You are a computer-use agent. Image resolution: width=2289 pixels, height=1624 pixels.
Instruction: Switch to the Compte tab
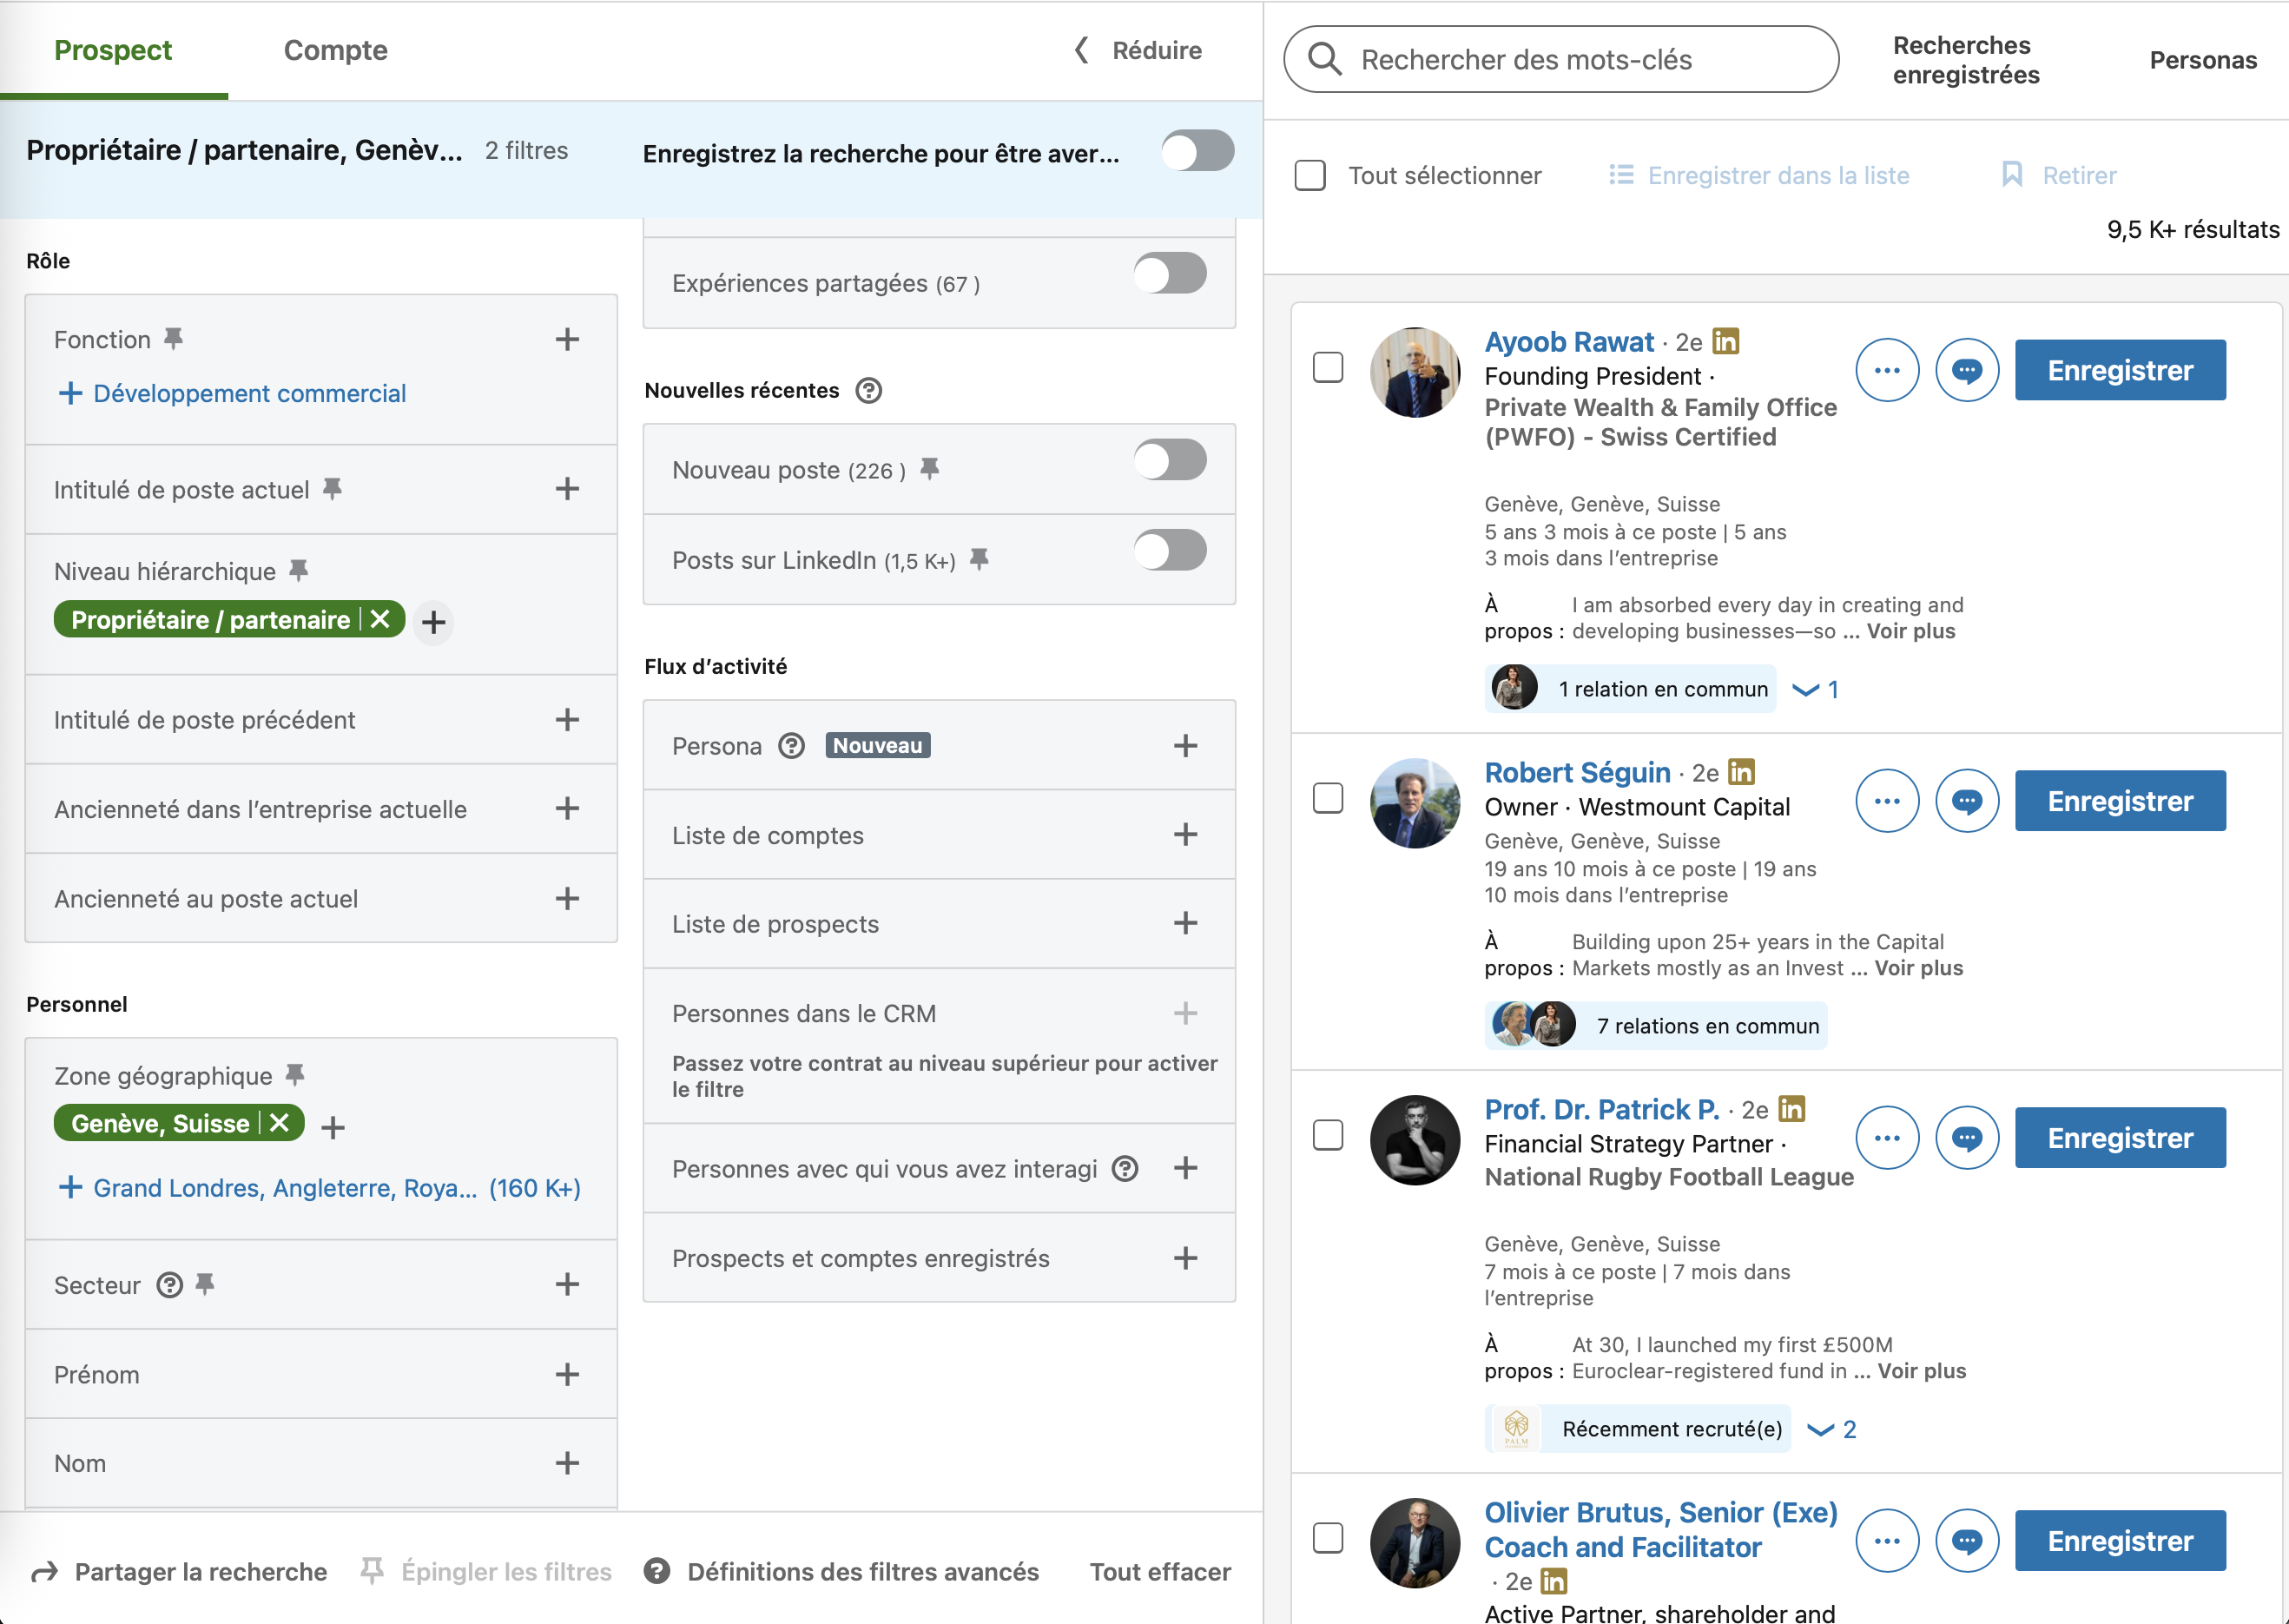(335, 50)
